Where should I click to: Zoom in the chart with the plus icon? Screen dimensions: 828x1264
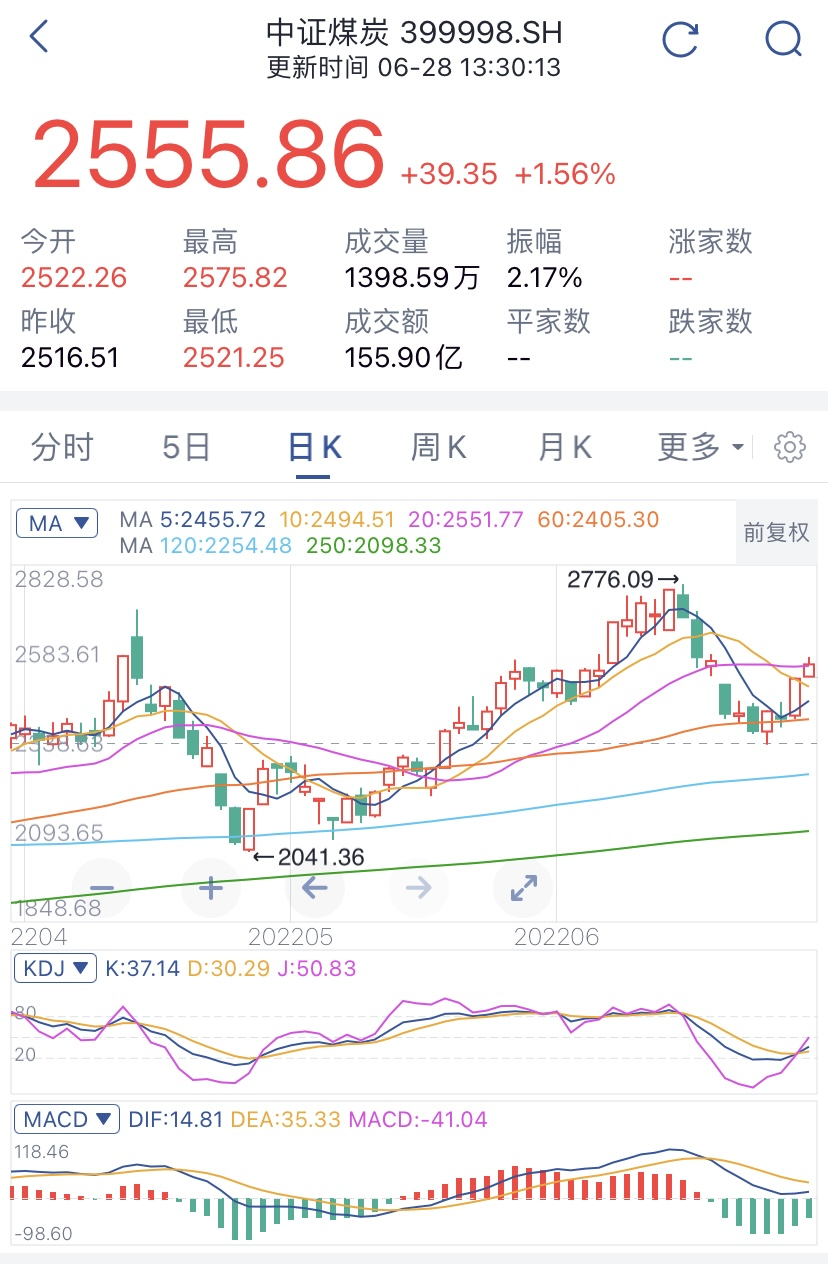click(210, 887)
